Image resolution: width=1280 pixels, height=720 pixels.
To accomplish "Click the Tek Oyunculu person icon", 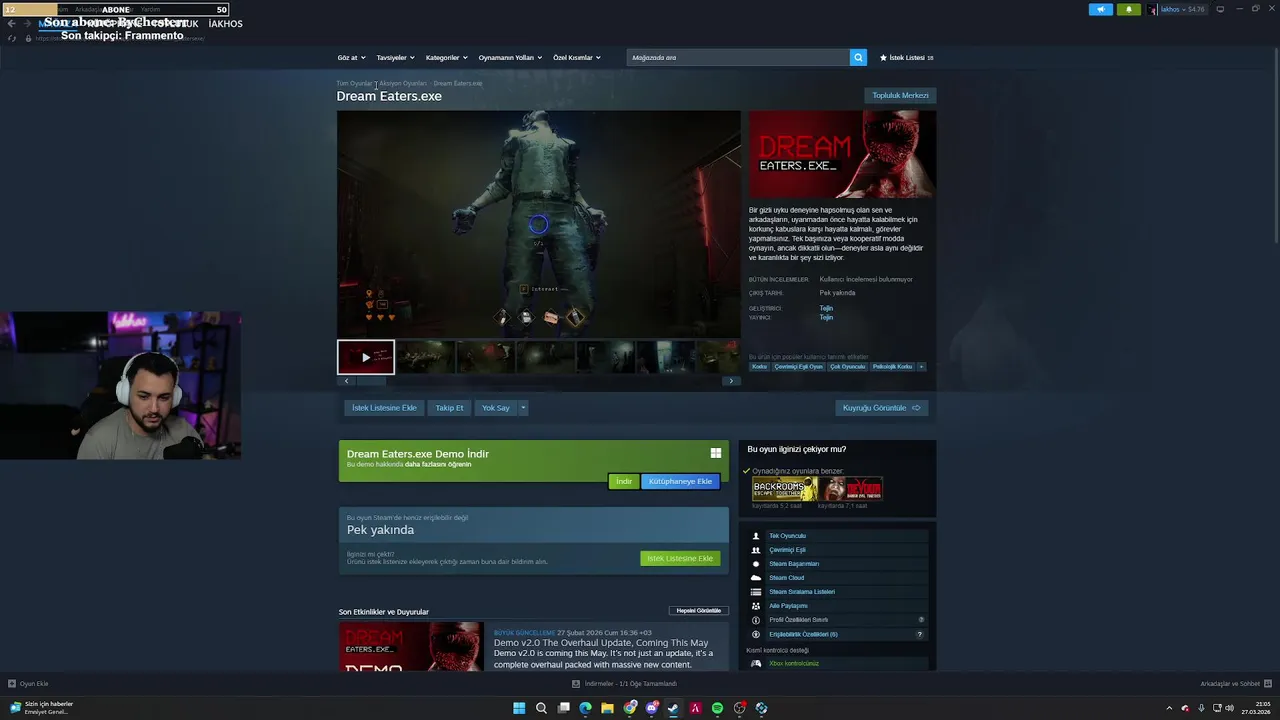I will (x=756, y=536).
